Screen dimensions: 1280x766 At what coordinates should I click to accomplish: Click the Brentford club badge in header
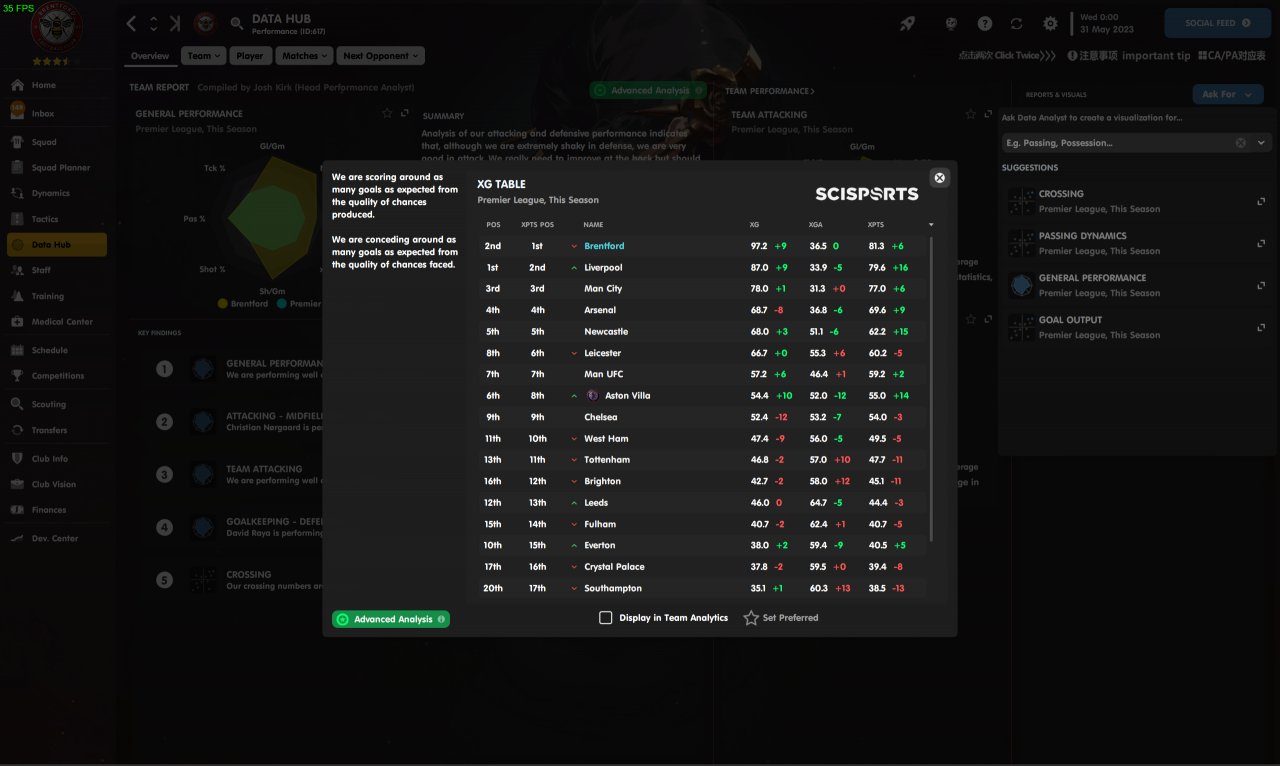[x=207, y=23]
